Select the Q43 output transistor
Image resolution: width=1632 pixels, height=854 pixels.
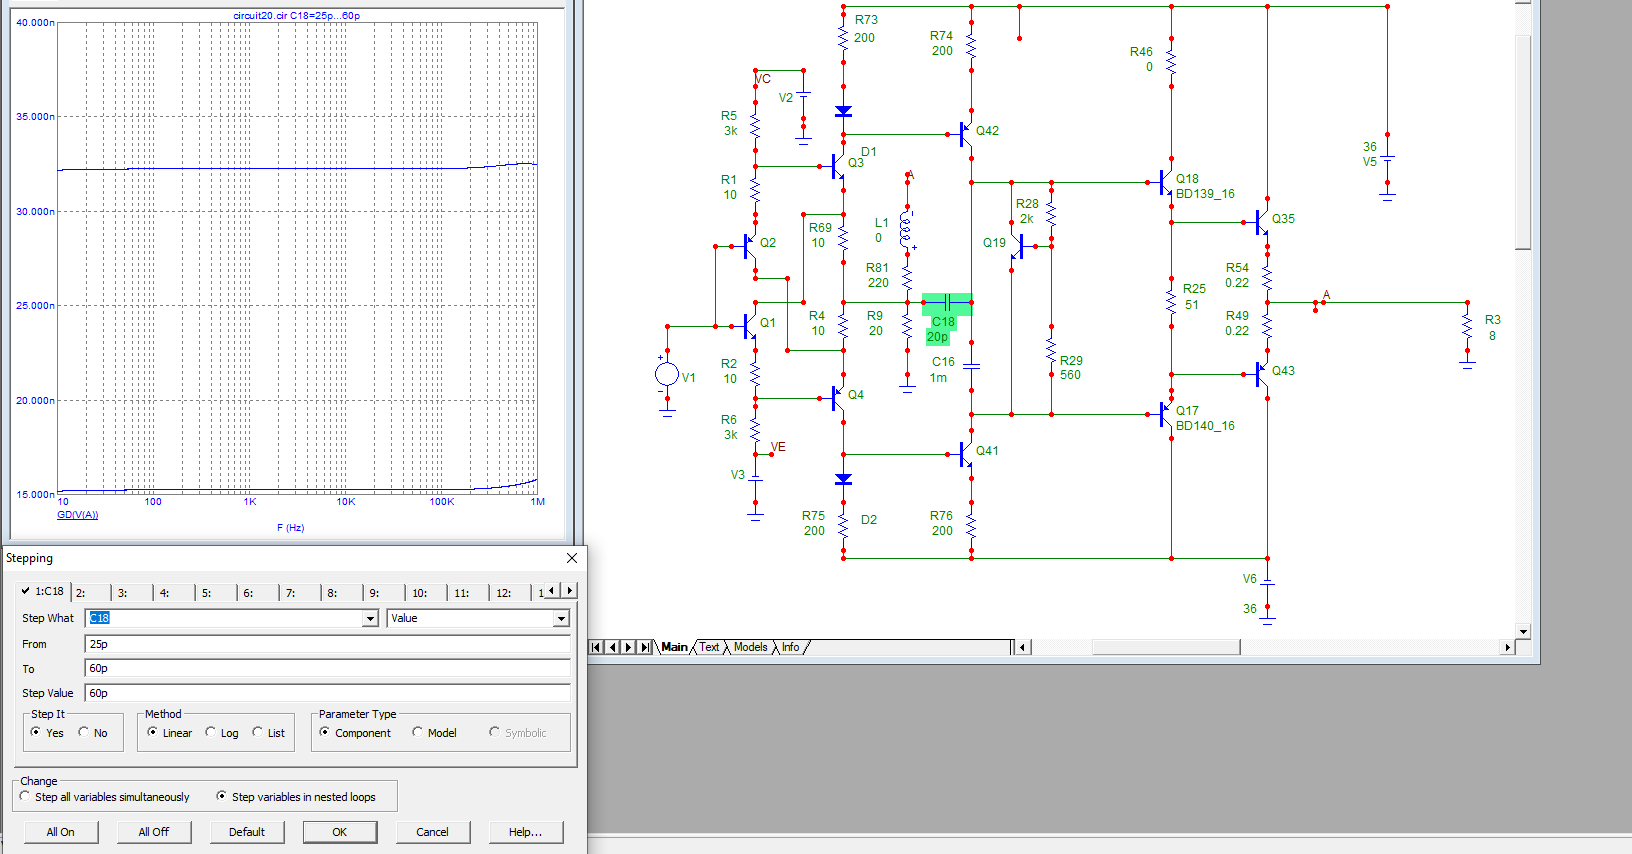click(1260, 374)
